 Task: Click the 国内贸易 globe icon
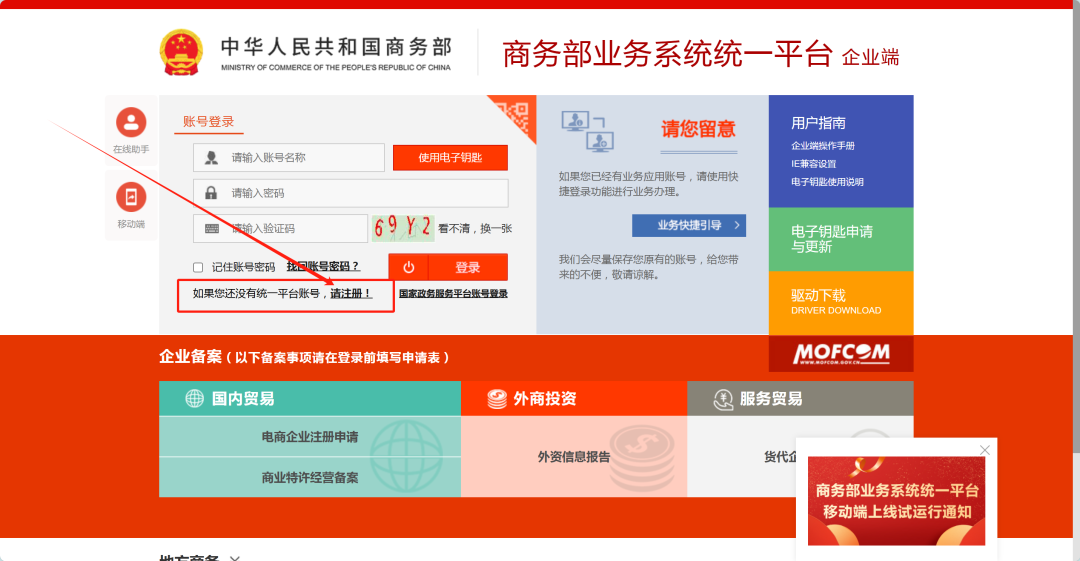[194, 399]
